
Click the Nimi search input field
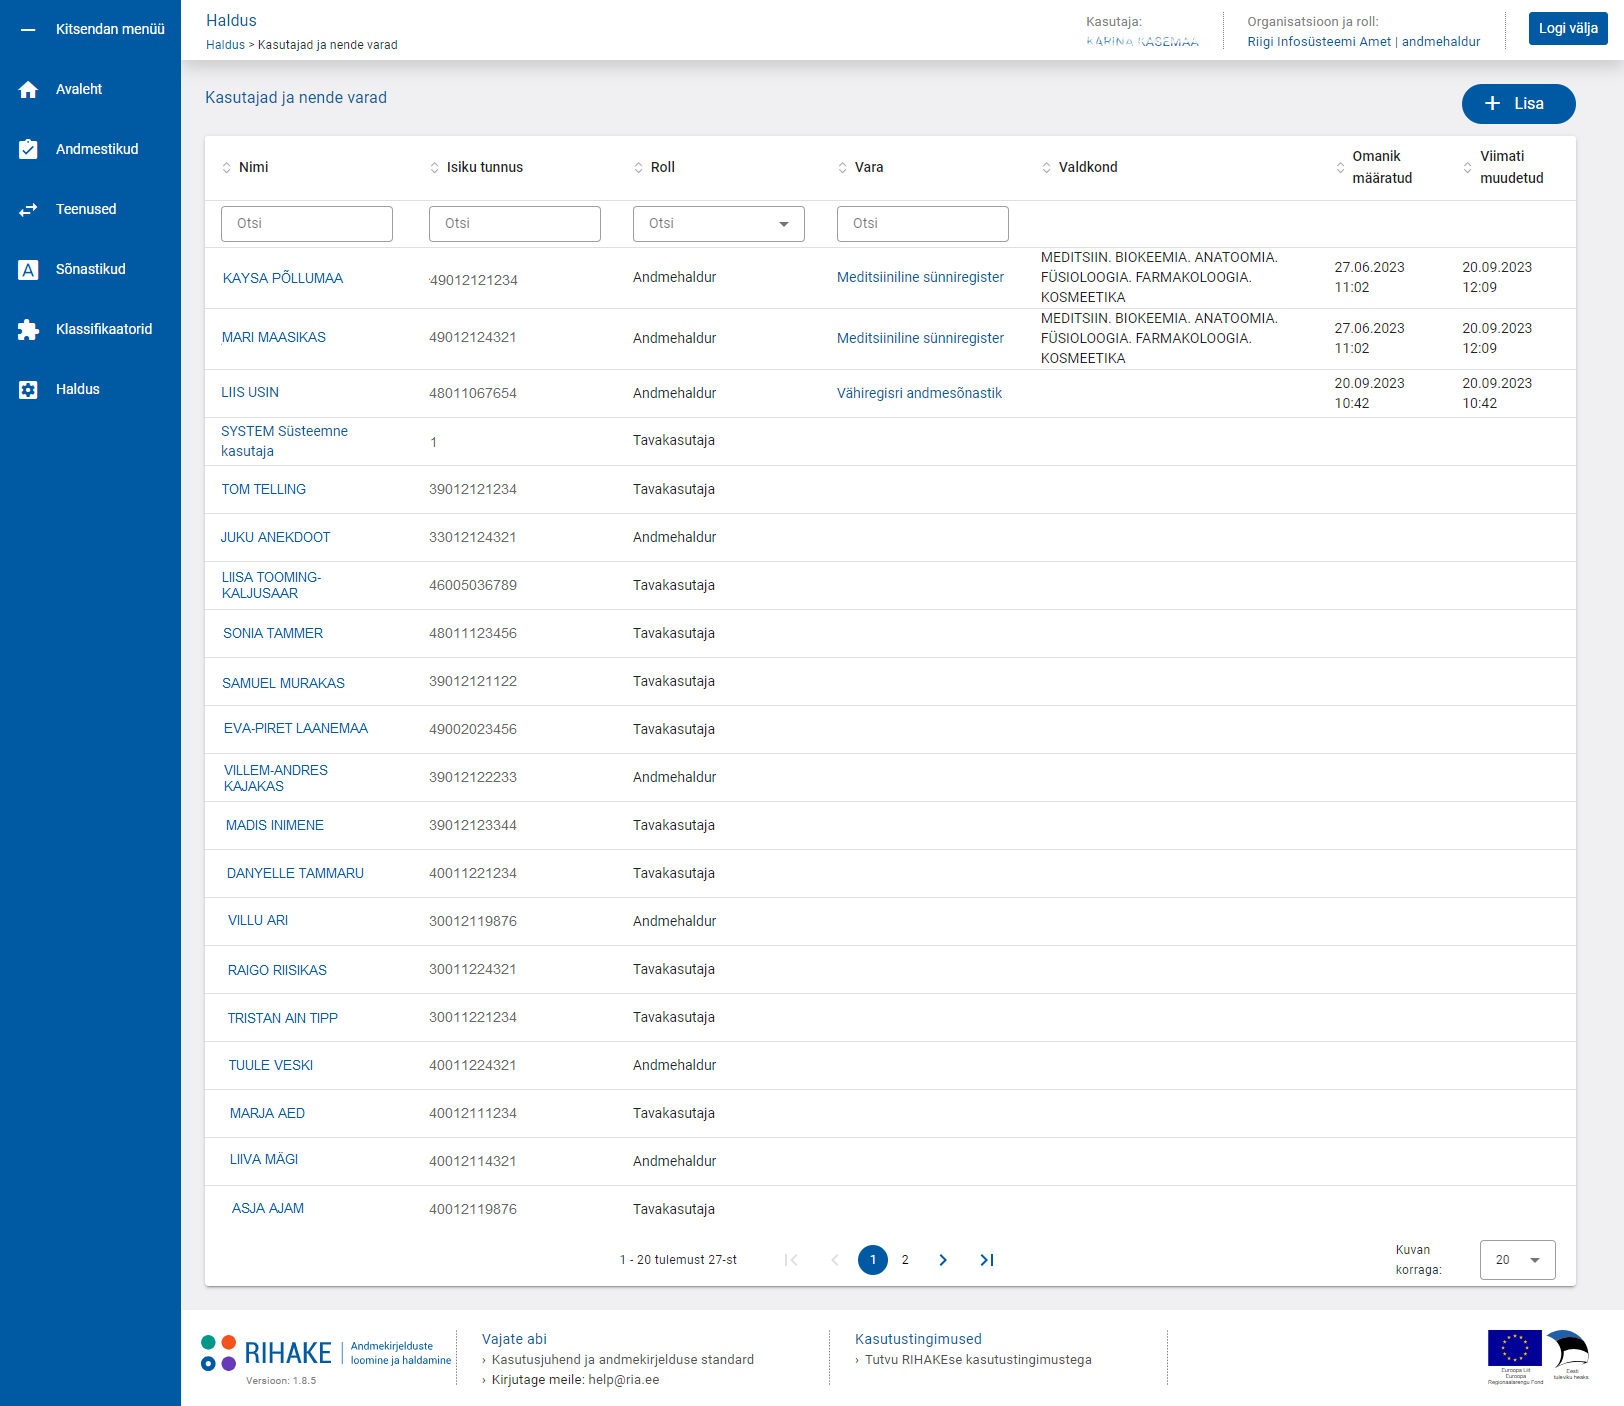pyautogui.click(x=306, y=224)
